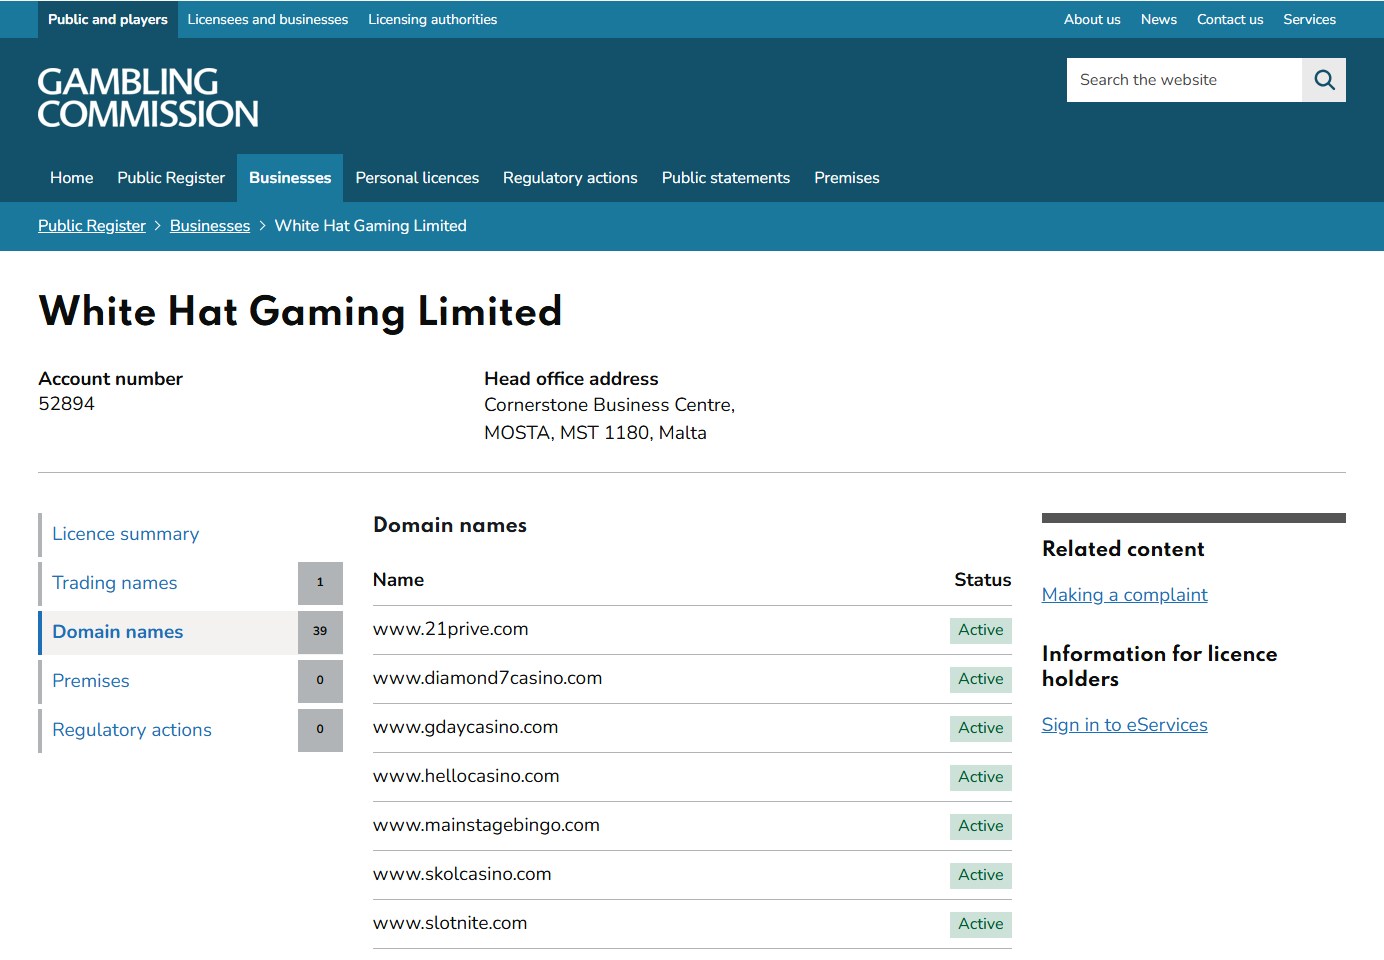Click the Public Register breadcrumb link
Screen dimensions: 1384x960
(x=92, y=226)
